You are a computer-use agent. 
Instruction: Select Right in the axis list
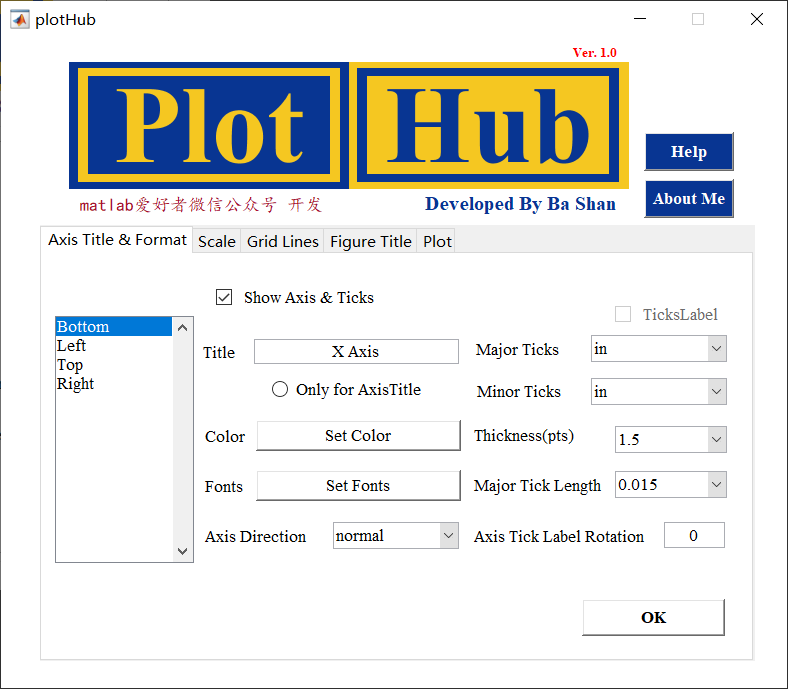pos(114,384)
